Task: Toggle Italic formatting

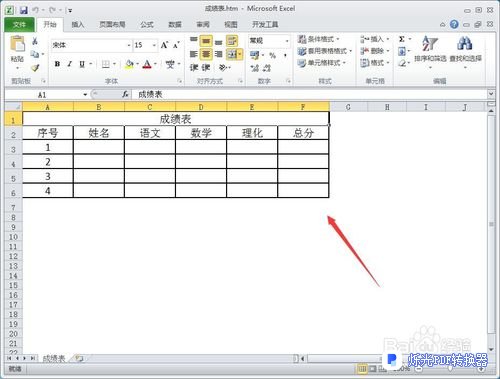Action: pyautogui.click(x=70, y=64)
